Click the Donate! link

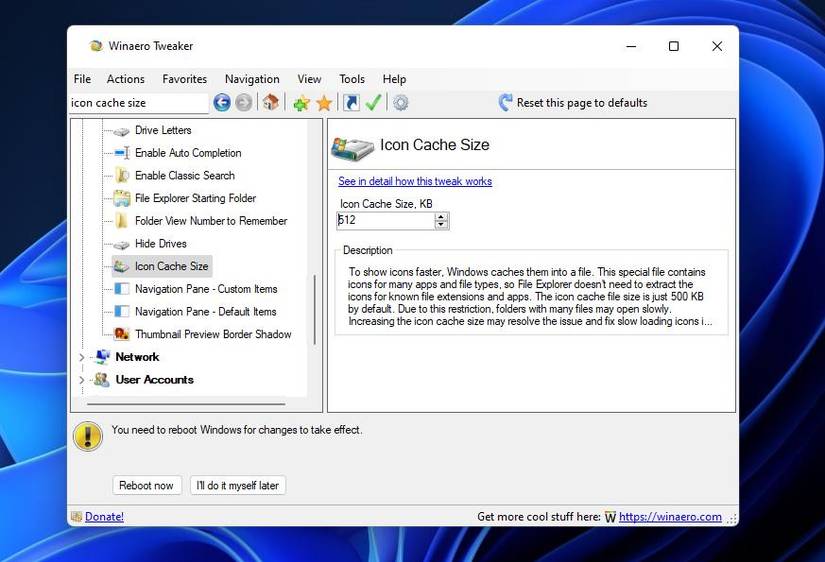tap(104, 517)
